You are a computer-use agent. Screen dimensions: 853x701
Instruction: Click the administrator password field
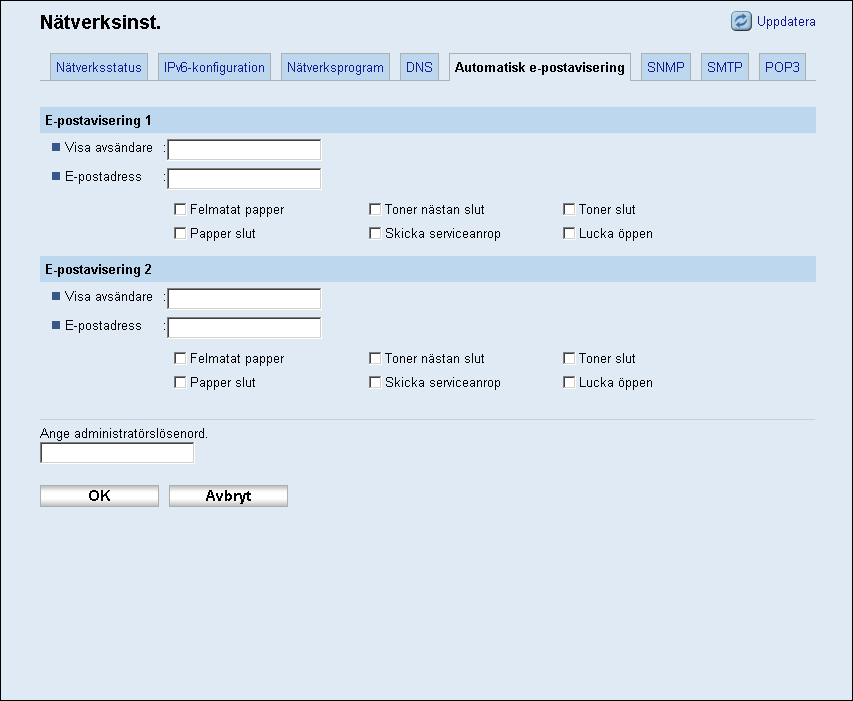pos(117,453)
